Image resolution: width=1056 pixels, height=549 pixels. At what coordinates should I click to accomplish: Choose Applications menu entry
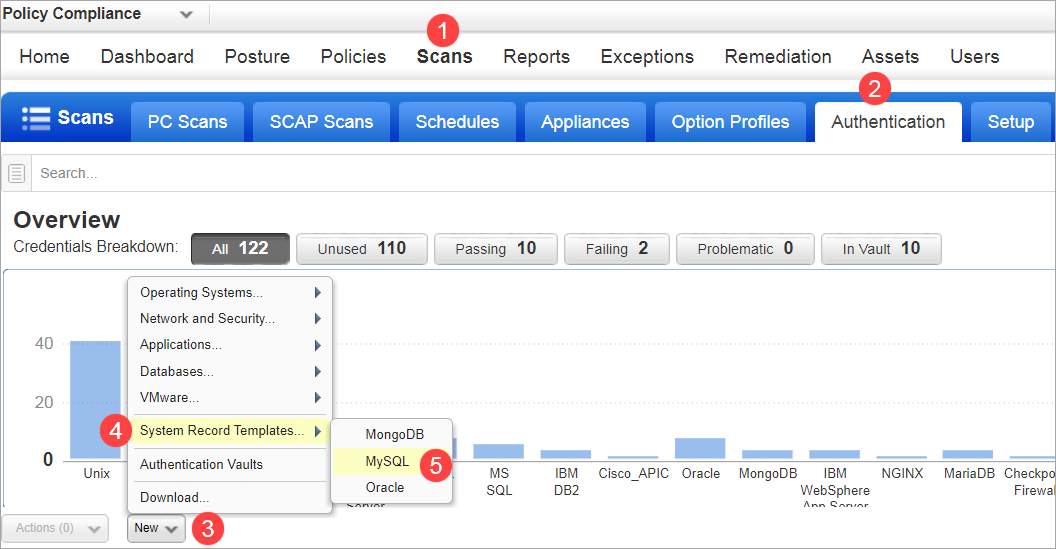(230, 345)
